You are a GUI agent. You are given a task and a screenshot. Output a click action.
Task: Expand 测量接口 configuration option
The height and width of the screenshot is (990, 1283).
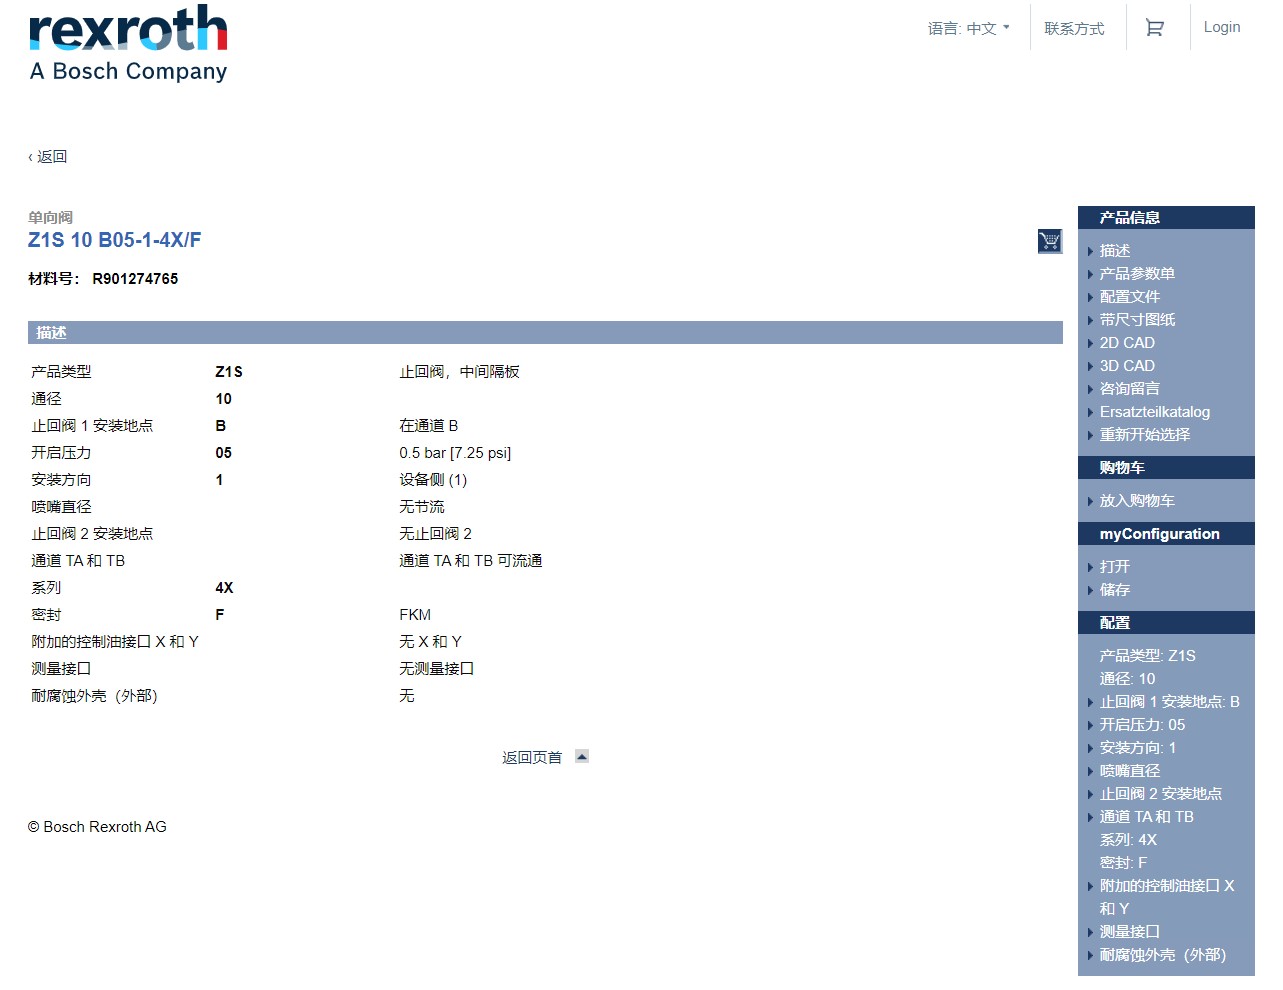click(x=1130, y=931)
